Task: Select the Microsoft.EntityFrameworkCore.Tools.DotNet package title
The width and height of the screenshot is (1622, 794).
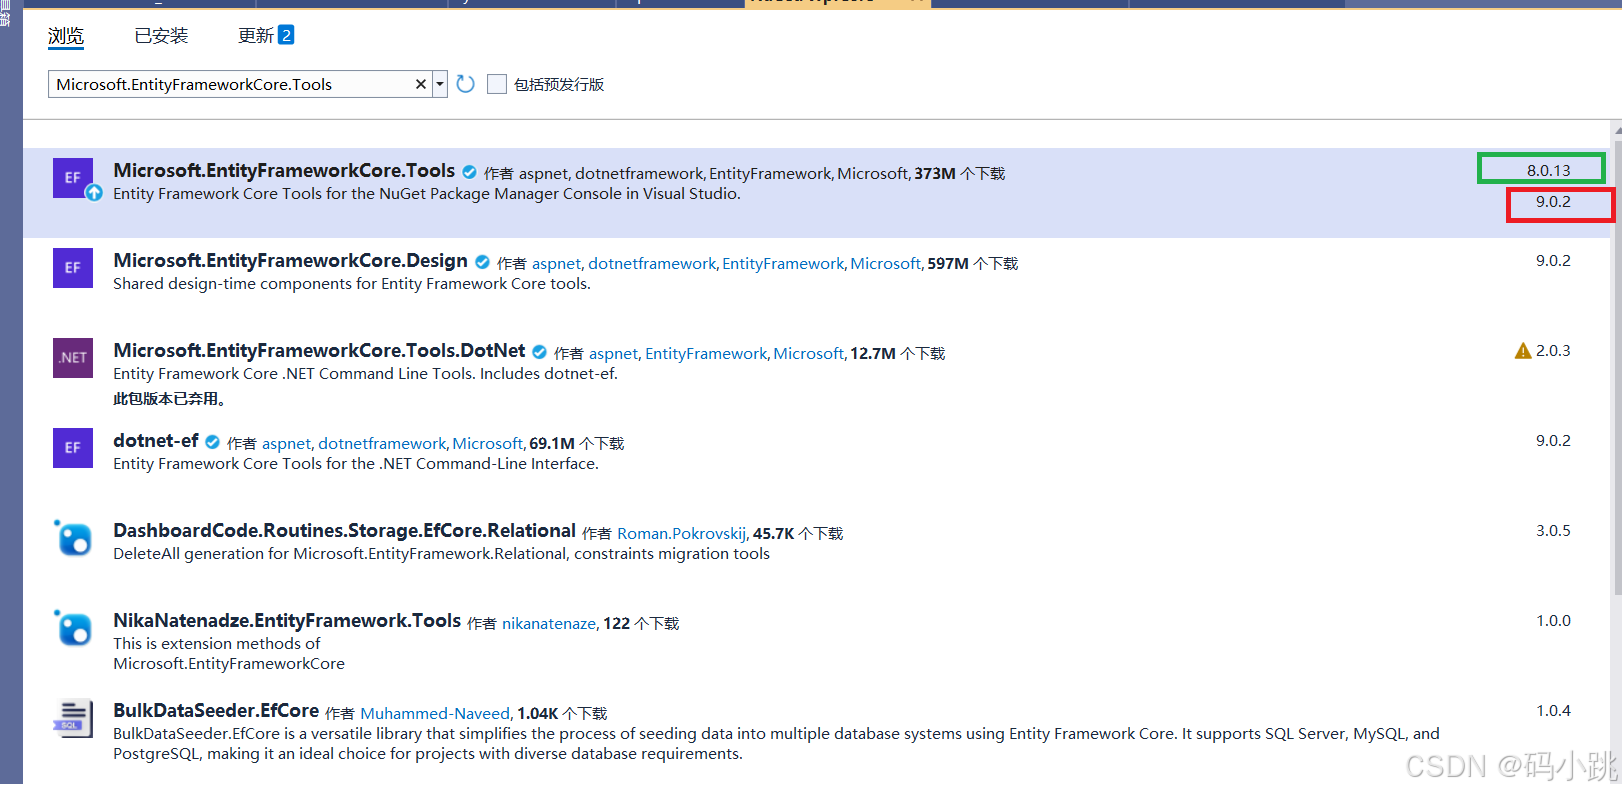Action: click(x=319, y=350)
